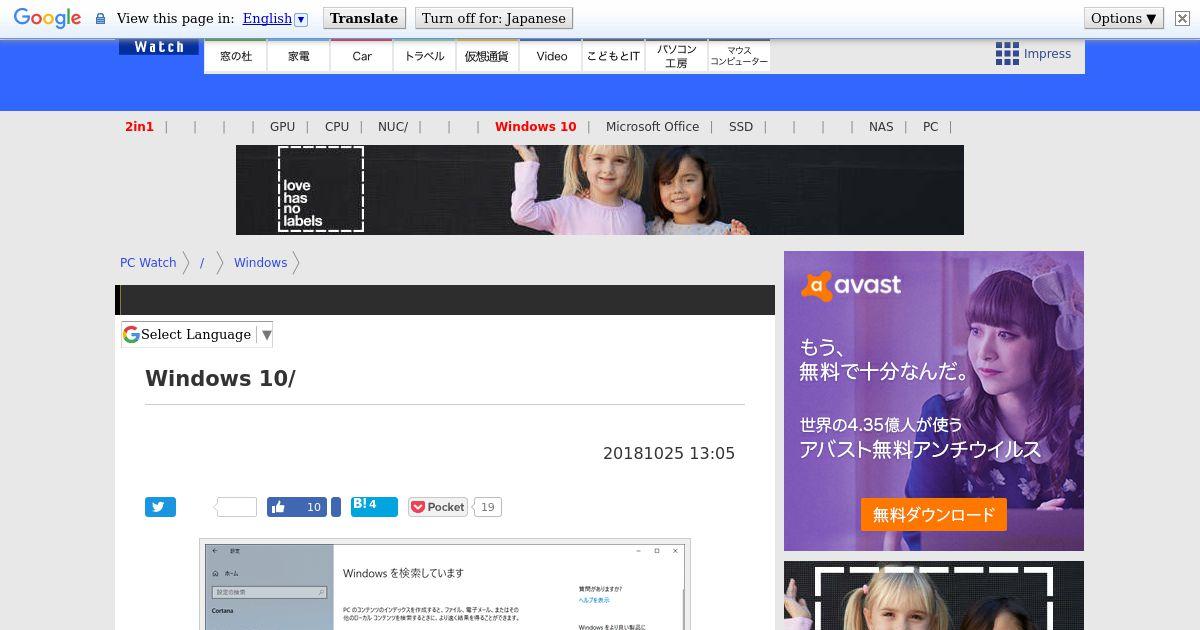The image size is (1200, 630).
Task: Click the love has no labels banner
Action: [600, 190]
